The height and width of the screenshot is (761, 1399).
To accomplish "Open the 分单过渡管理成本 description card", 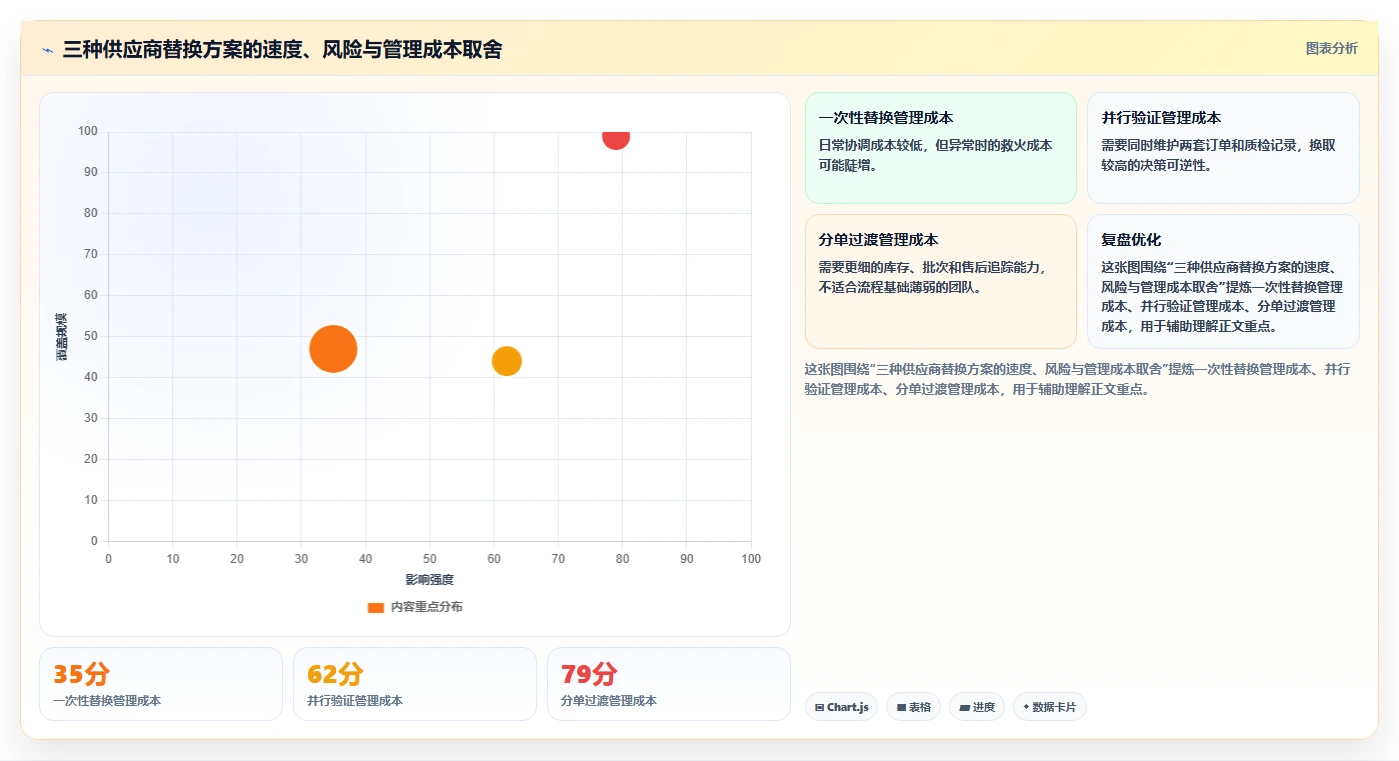I will (940, 281).
